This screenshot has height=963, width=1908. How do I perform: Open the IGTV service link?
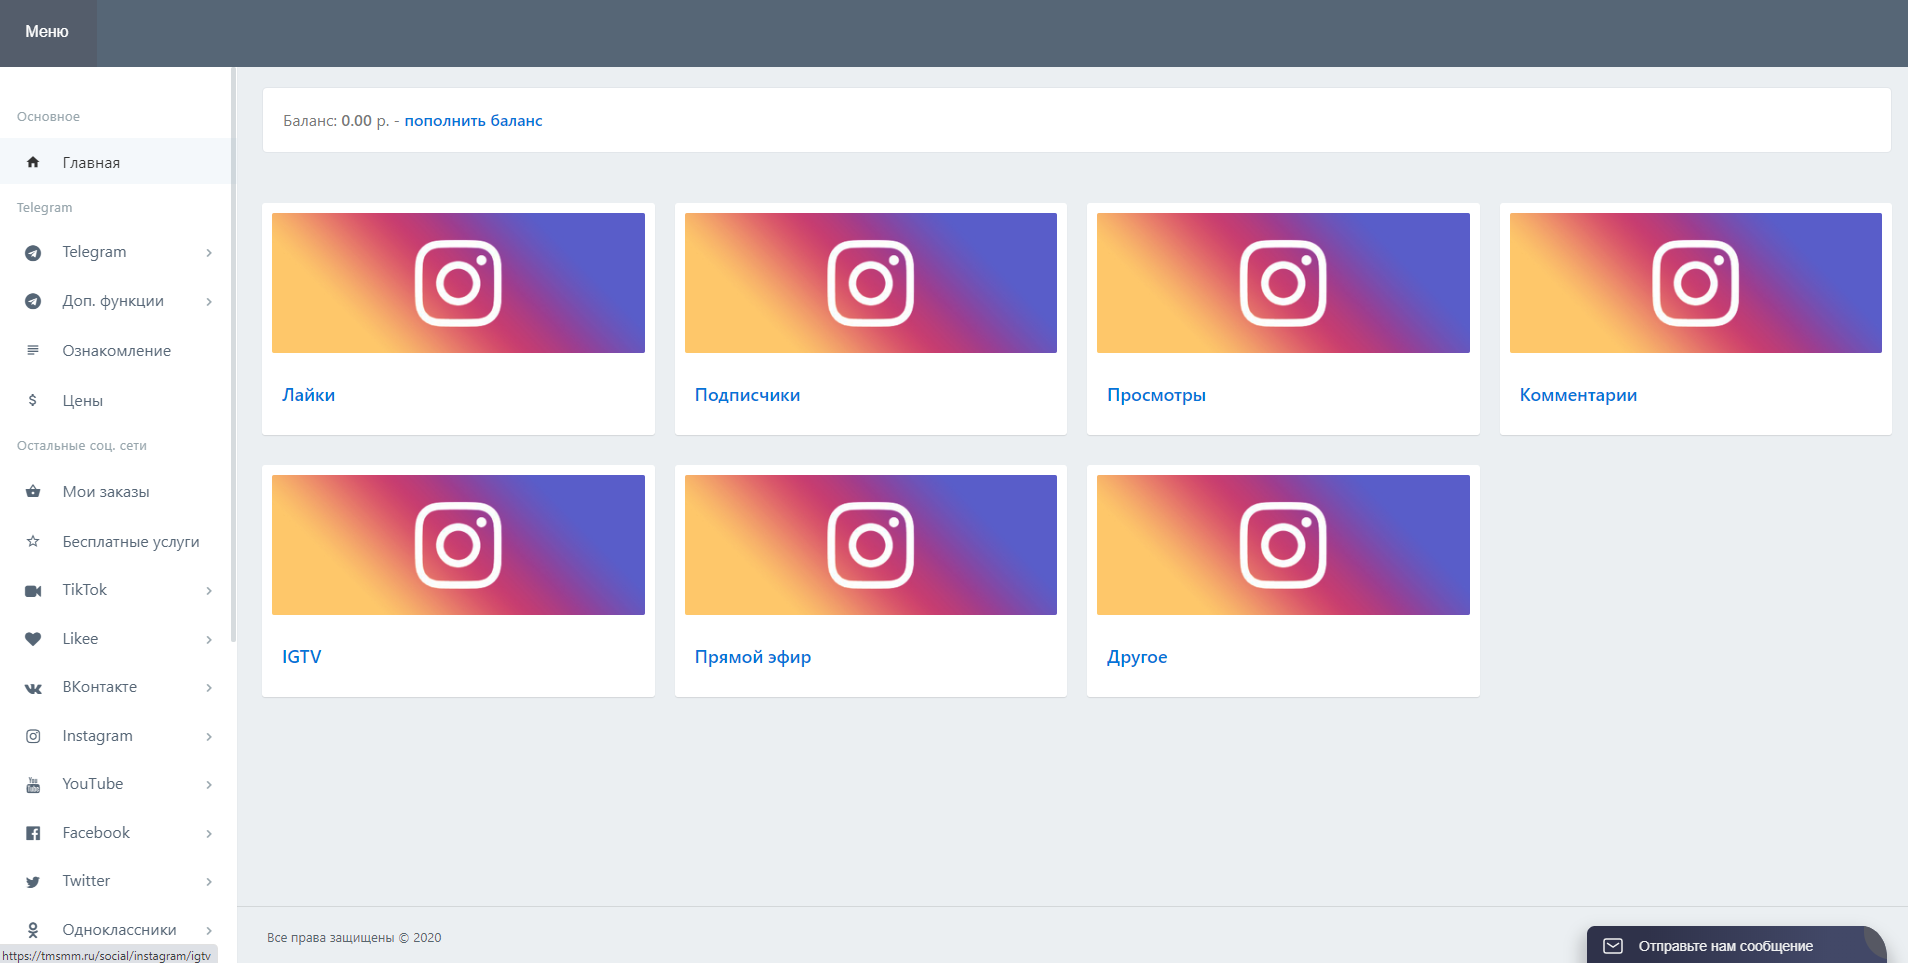301,657
